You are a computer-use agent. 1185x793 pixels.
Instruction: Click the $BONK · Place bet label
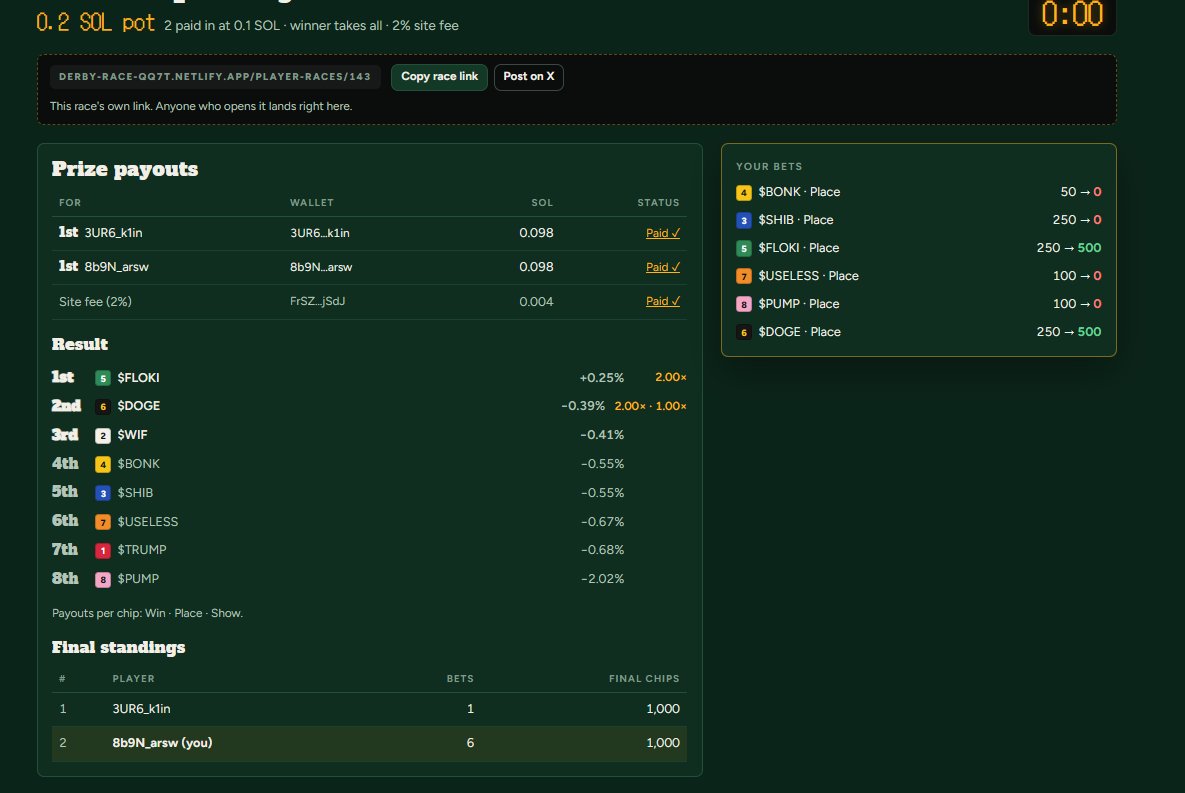[799, 192]
